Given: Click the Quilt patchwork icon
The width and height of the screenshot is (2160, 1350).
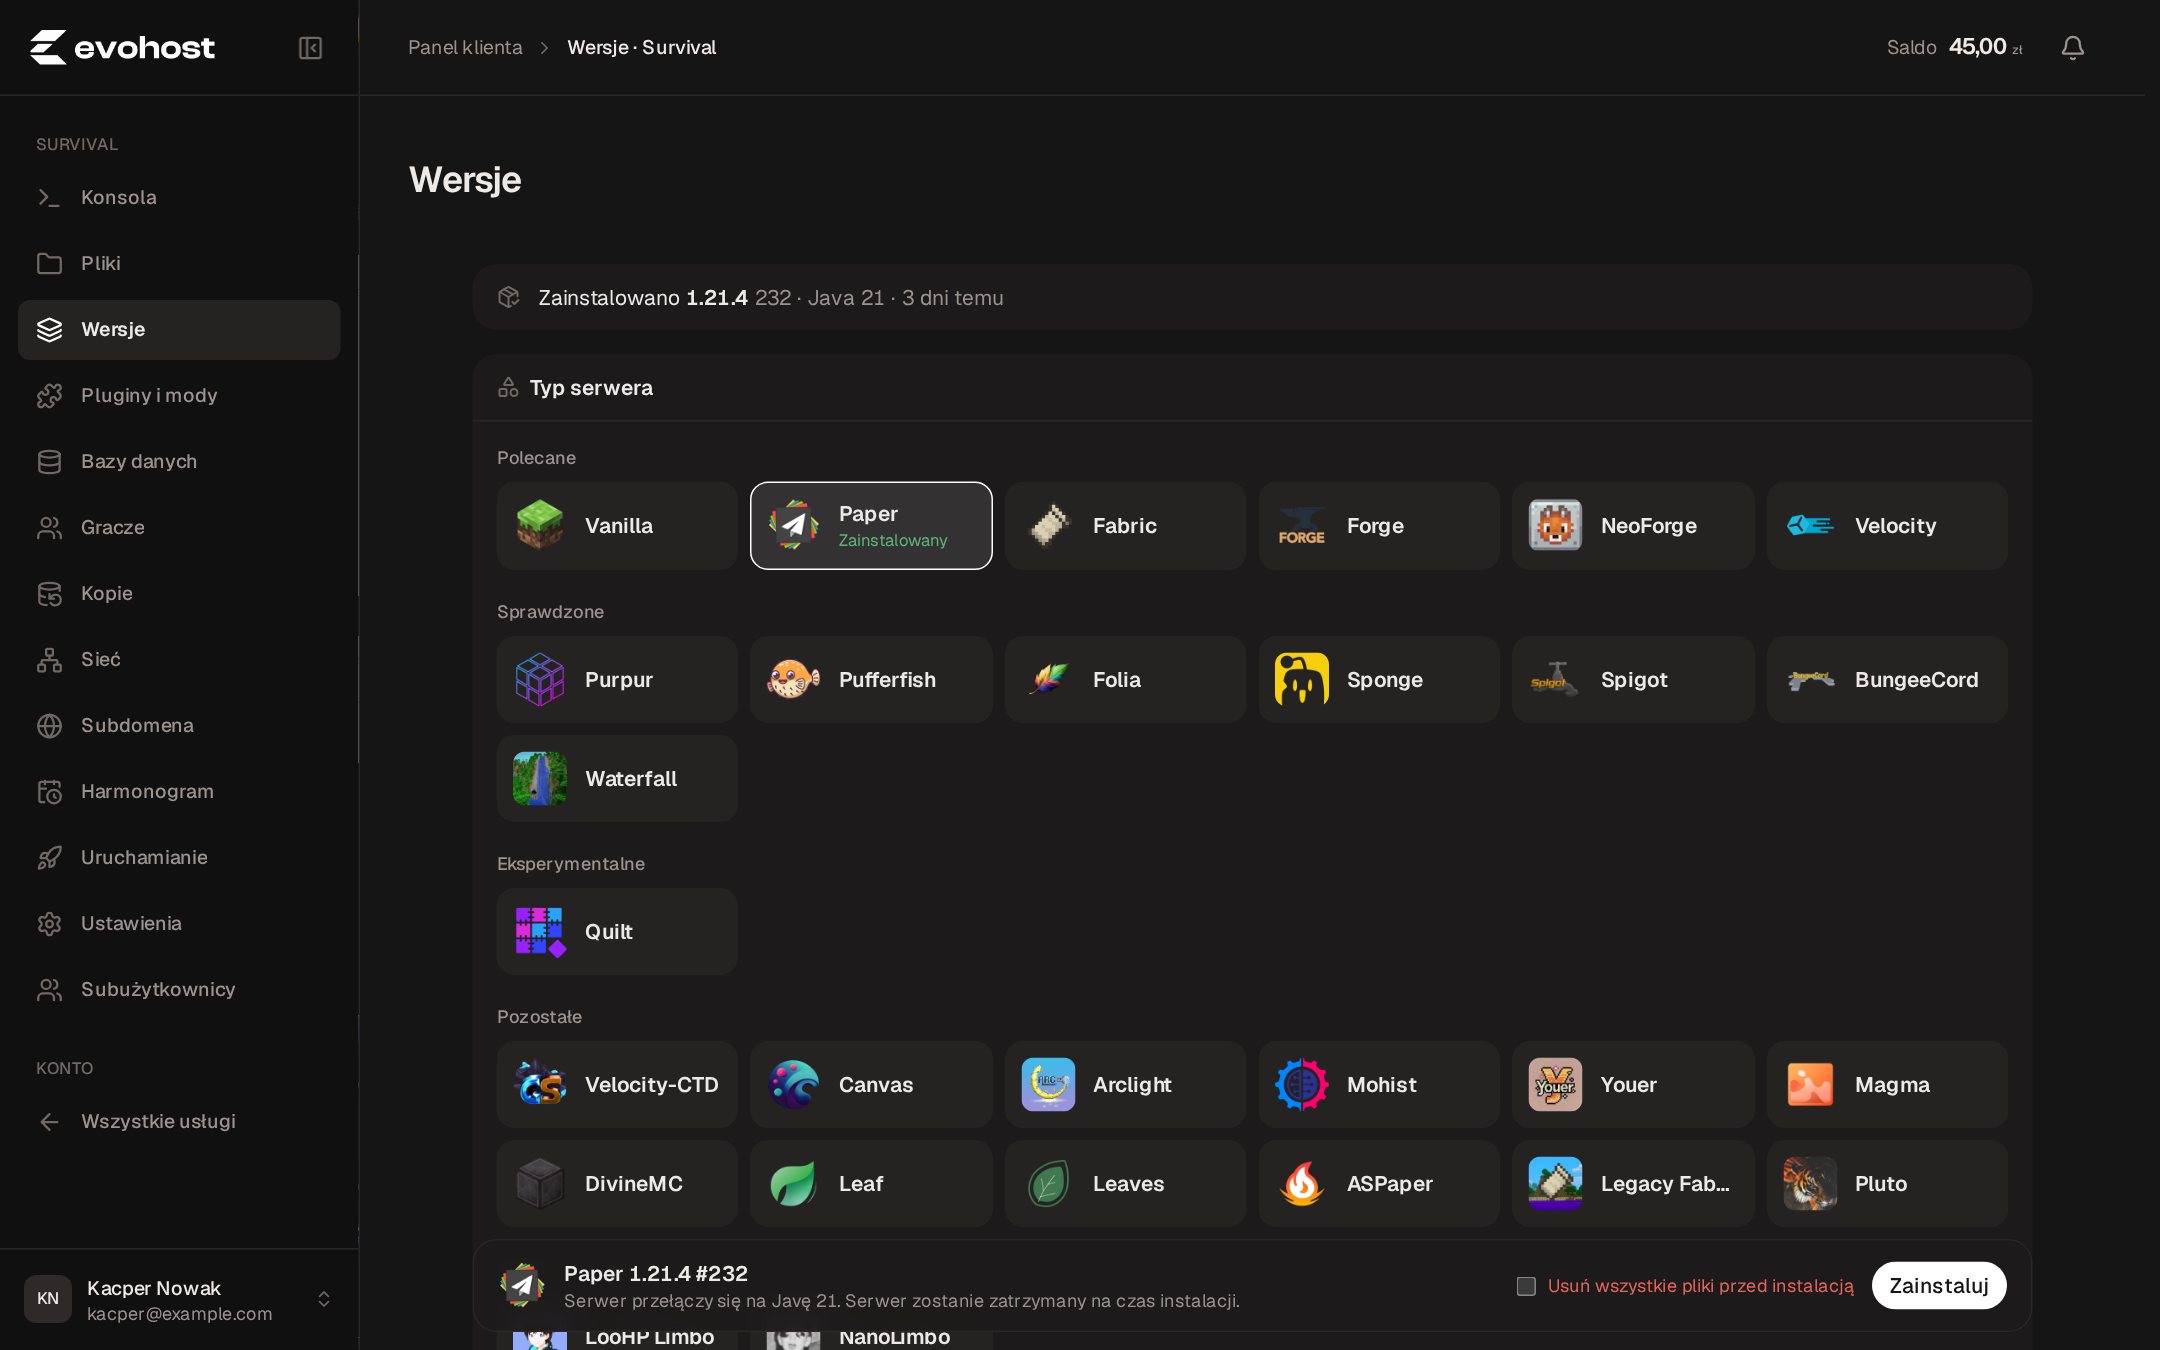Looking at the screenshot, I should pos(540,932).
